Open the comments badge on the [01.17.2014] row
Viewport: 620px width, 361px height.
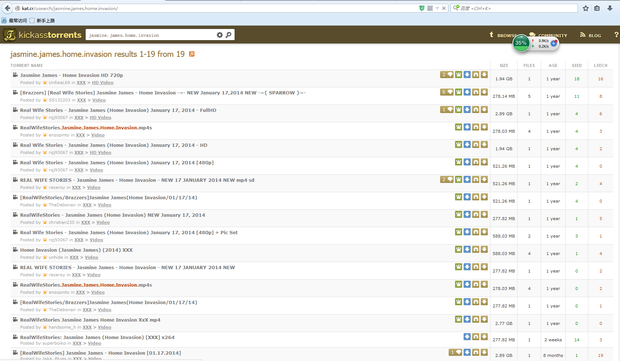click(x=455, y=352)
